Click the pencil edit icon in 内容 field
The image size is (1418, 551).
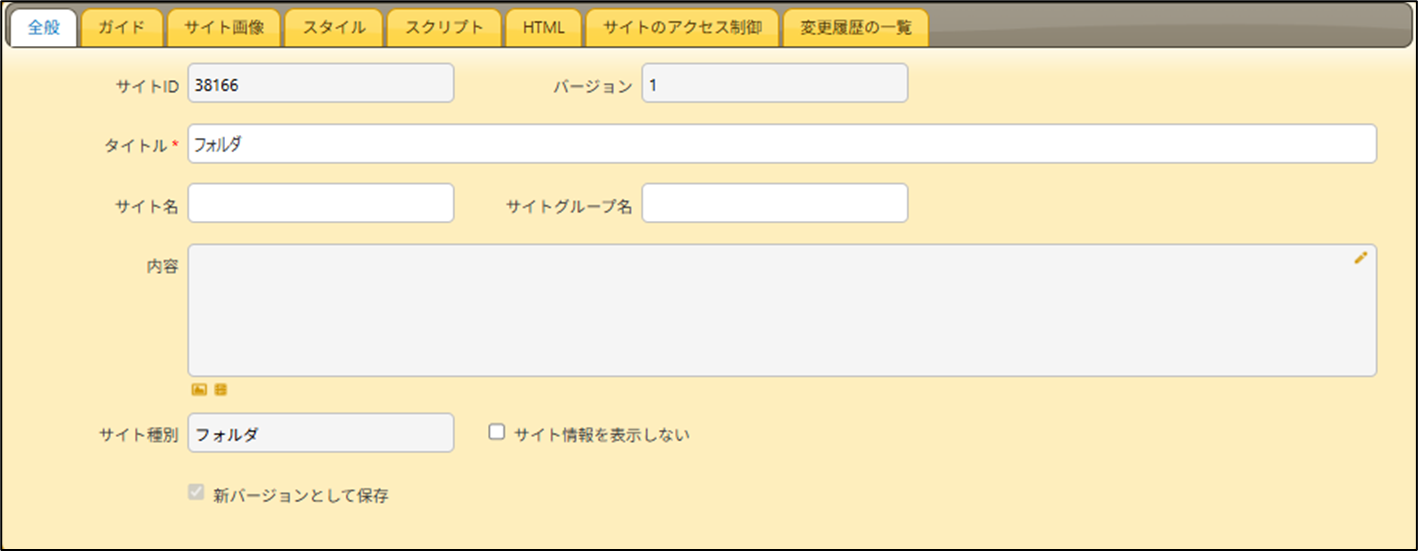click(1360, 258)
